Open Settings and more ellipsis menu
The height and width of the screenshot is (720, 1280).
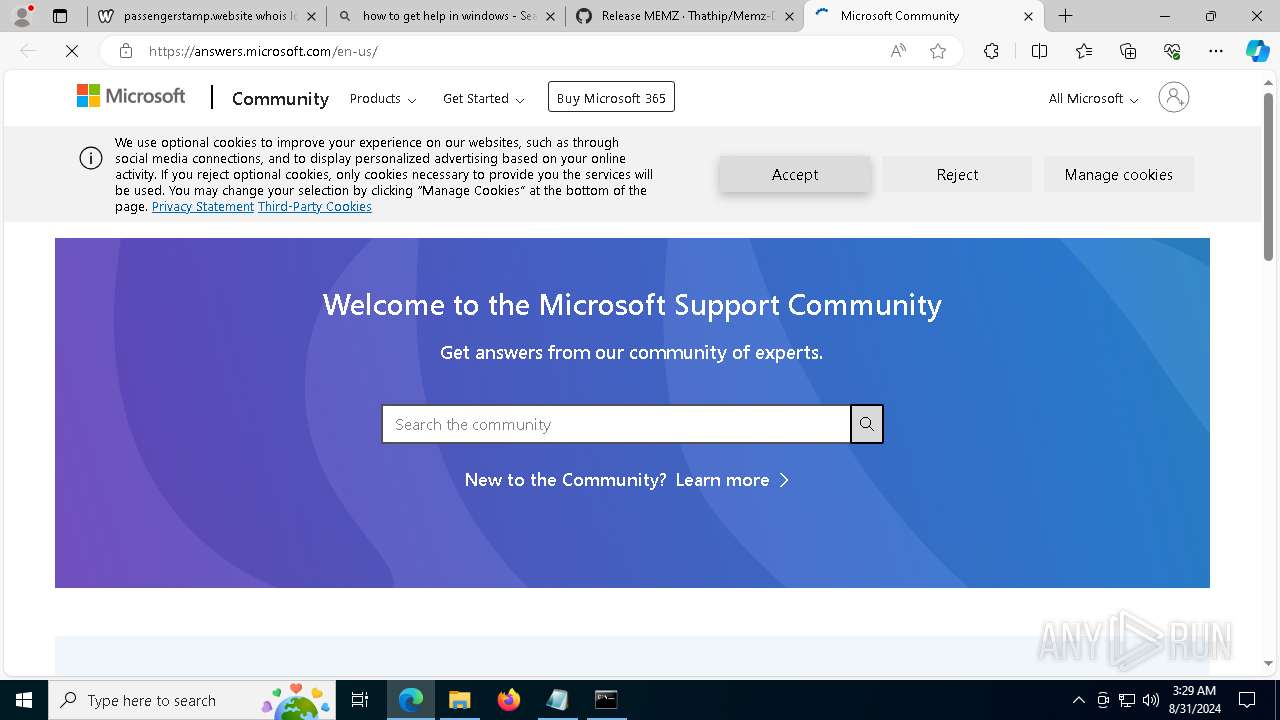coord(1216,51)
